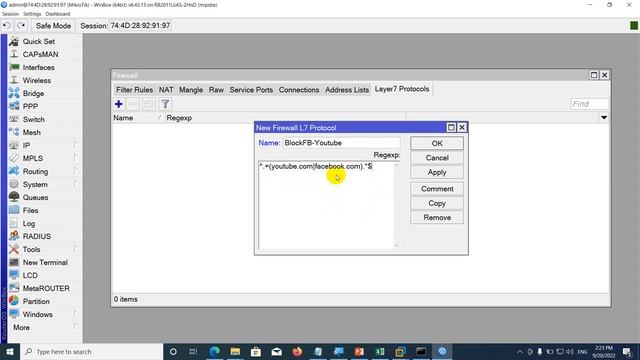Viewport: 640px width, 360px height.
Task: Click the Windows search box
Action: [91, 351]
